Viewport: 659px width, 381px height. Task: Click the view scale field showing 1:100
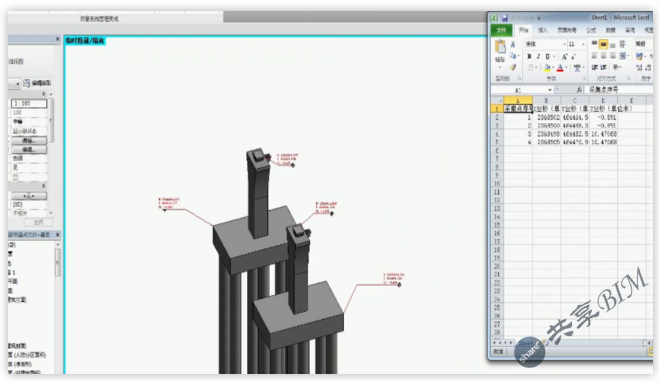coord(29,103)
